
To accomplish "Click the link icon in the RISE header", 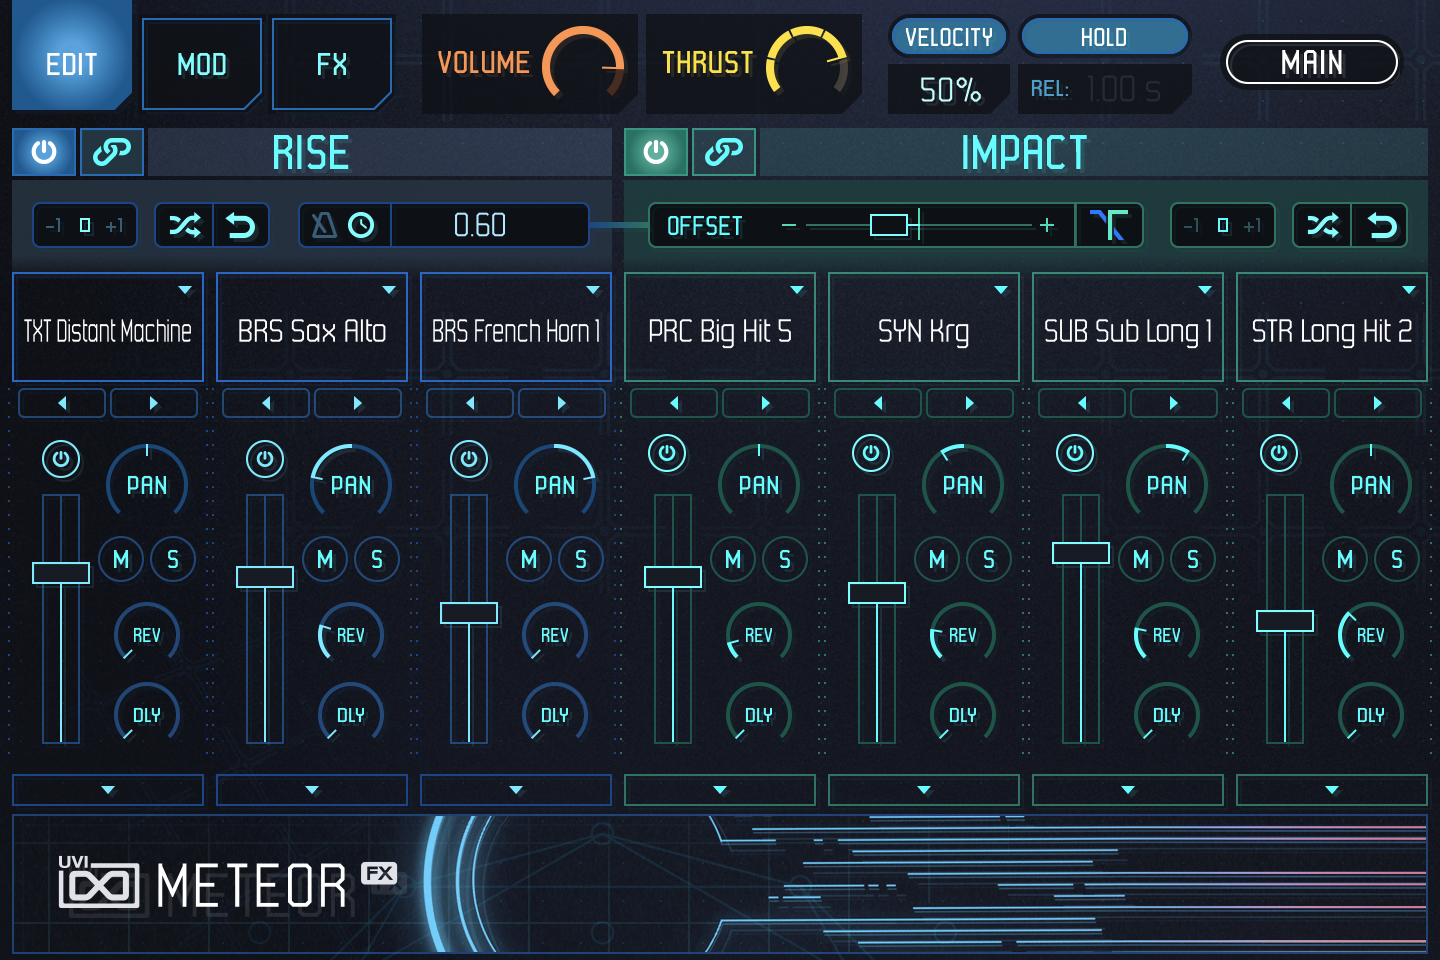I will point(111,152).
